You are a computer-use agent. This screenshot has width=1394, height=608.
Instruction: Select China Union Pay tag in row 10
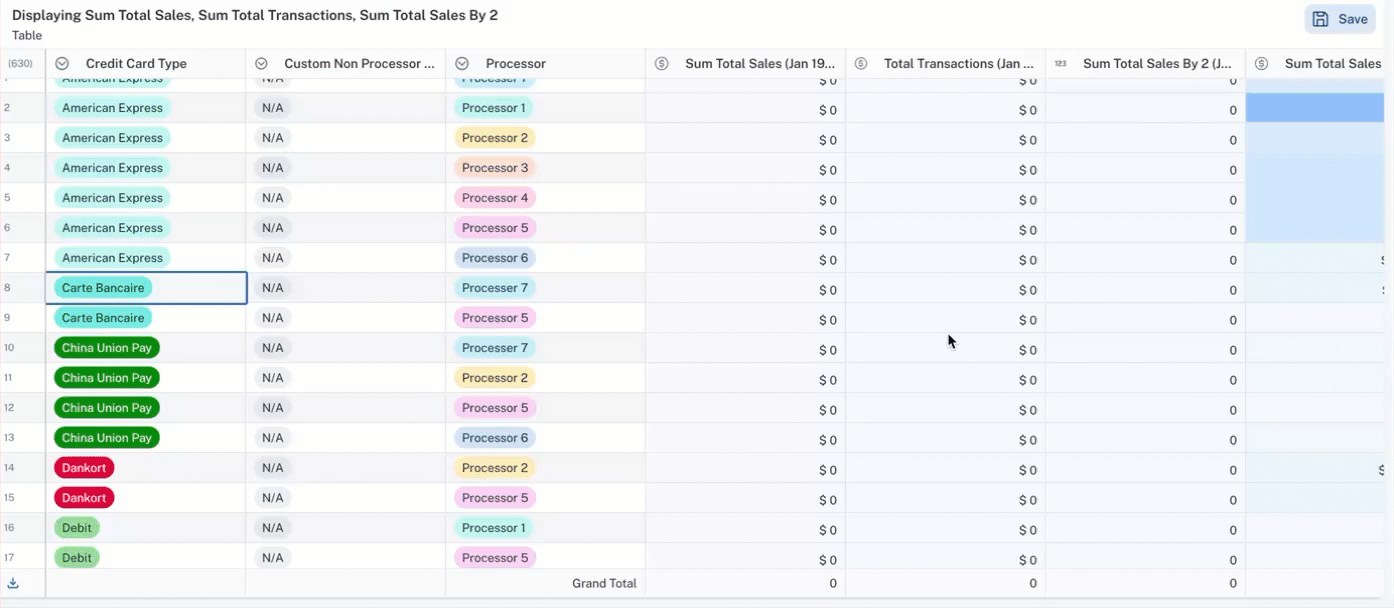click(107, 348)
